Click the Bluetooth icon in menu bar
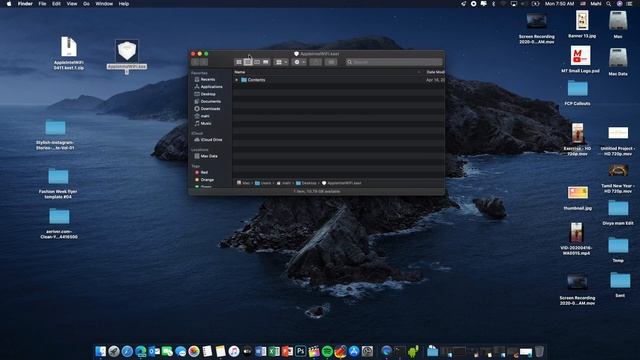 point(493,4)
